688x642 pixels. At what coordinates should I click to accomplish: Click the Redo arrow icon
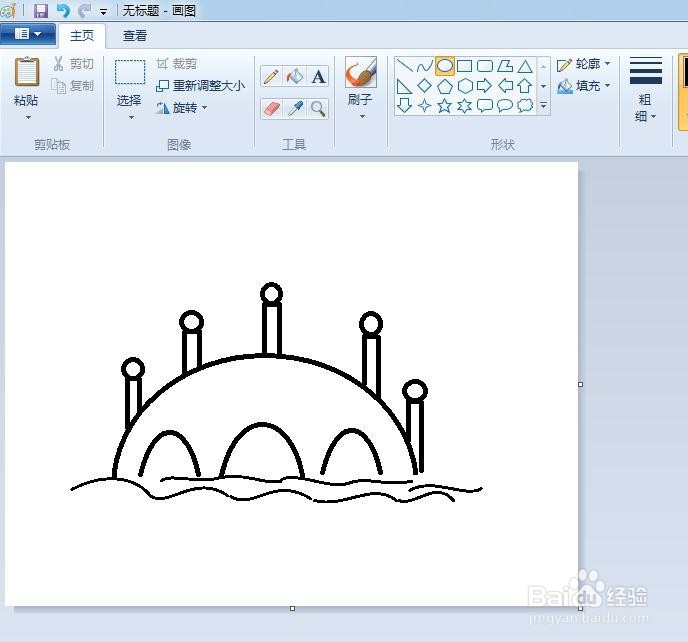coord(84,11)
